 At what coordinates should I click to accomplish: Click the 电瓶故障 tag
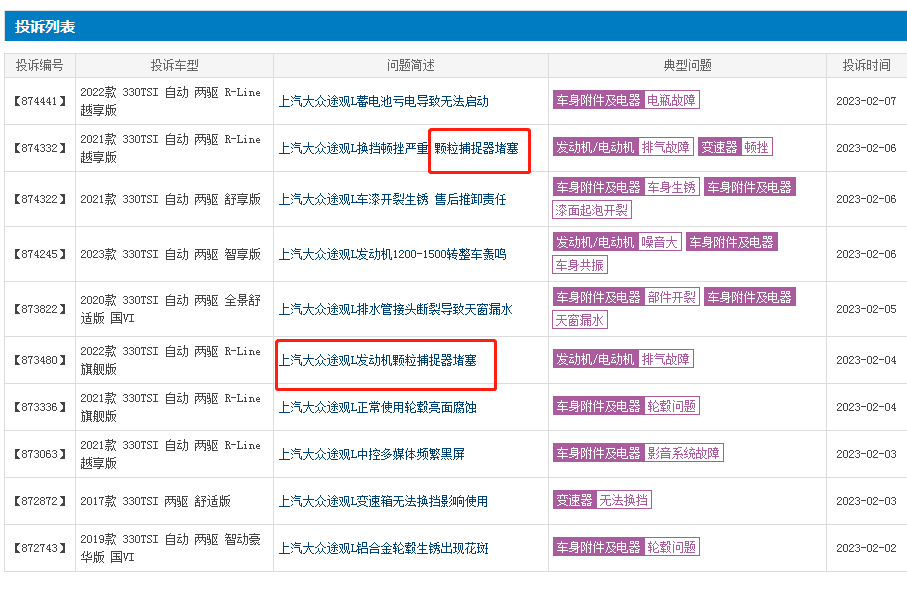(x=671, y=100)
